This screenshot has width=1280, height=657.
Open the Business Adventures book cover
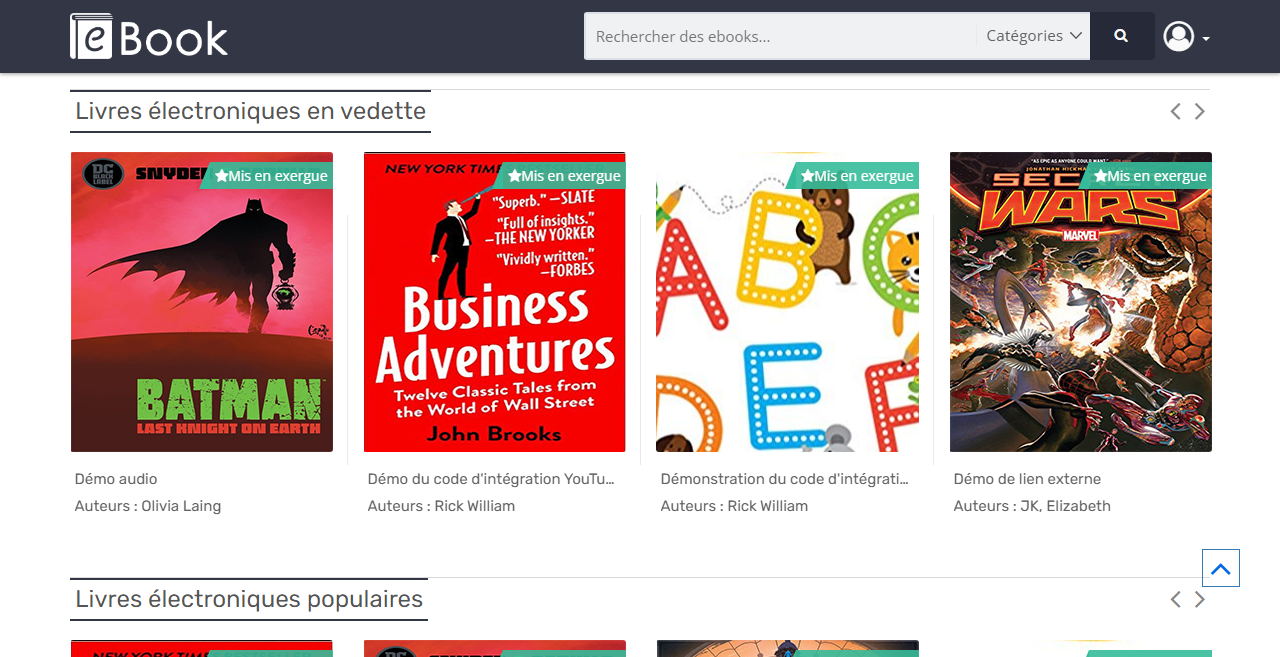(x=495, y=302)
